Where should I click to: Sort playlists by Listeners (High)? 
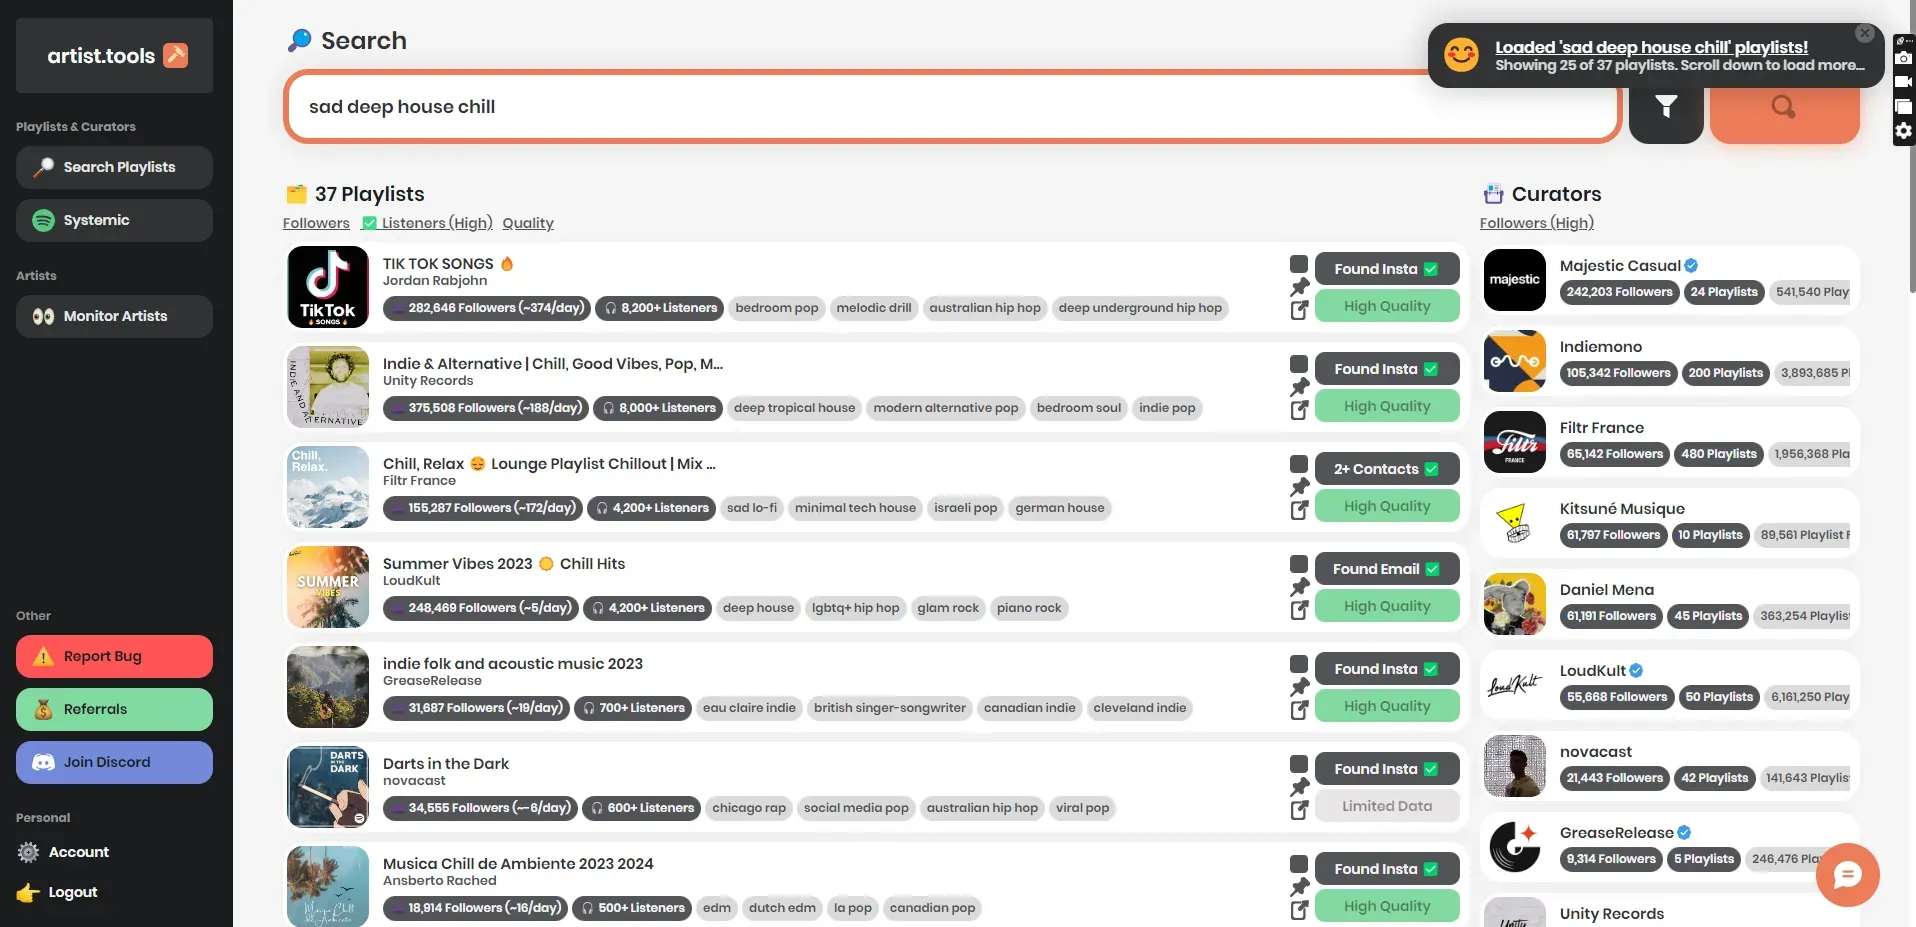tap(427, 223)
